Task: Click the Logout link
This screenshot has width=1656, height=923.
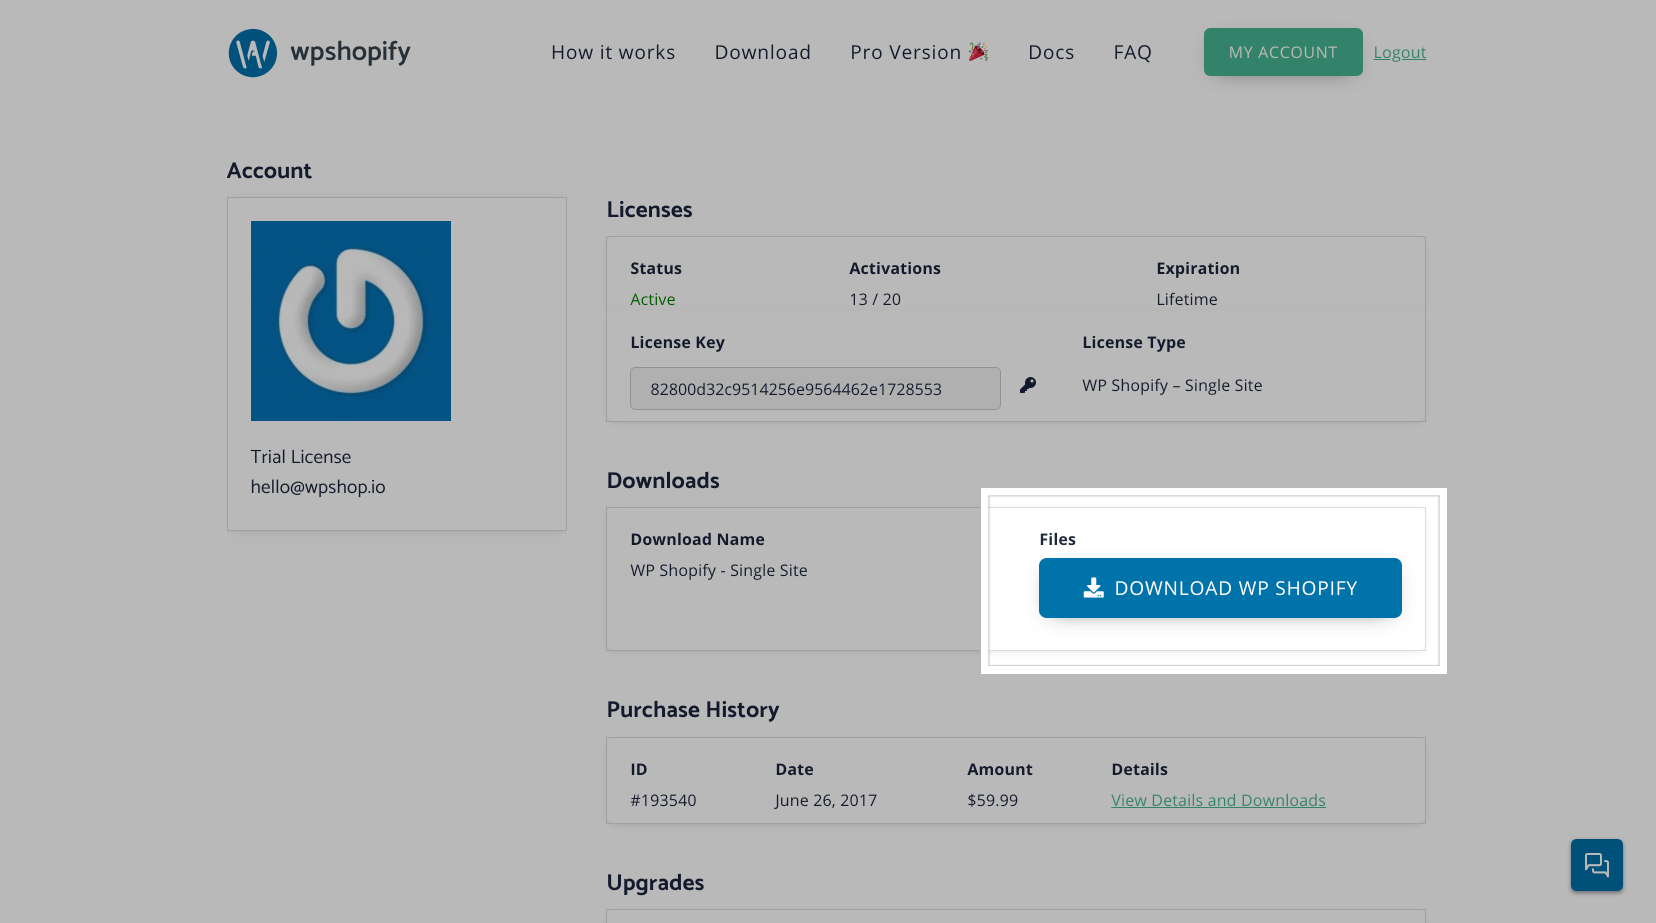Action: coord(1400,53)
